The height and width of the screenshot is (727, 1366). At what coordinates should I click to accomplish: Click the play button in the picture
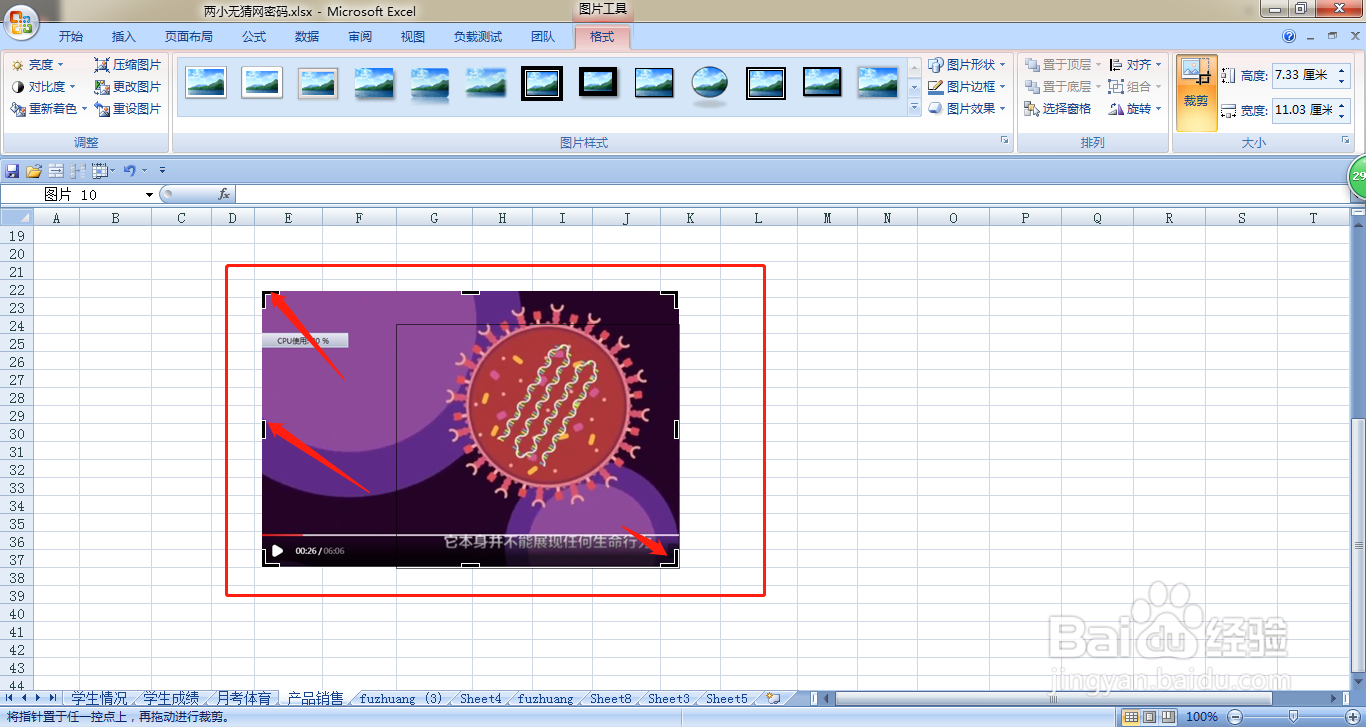point(277,551)
